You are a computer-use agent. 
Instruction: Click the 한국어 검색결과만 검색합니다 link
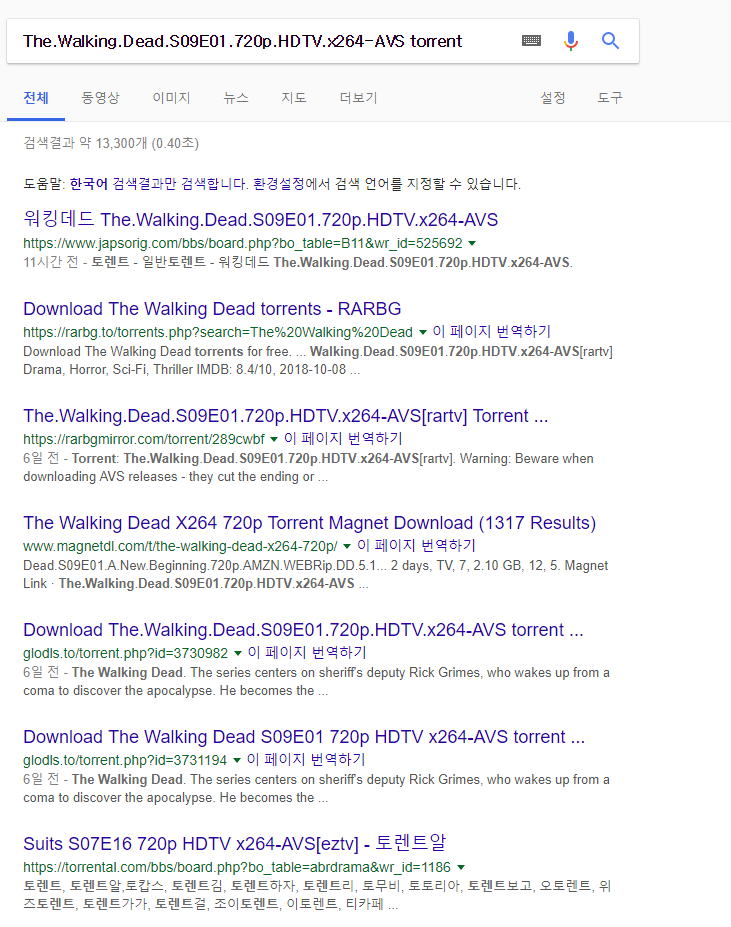159,184
